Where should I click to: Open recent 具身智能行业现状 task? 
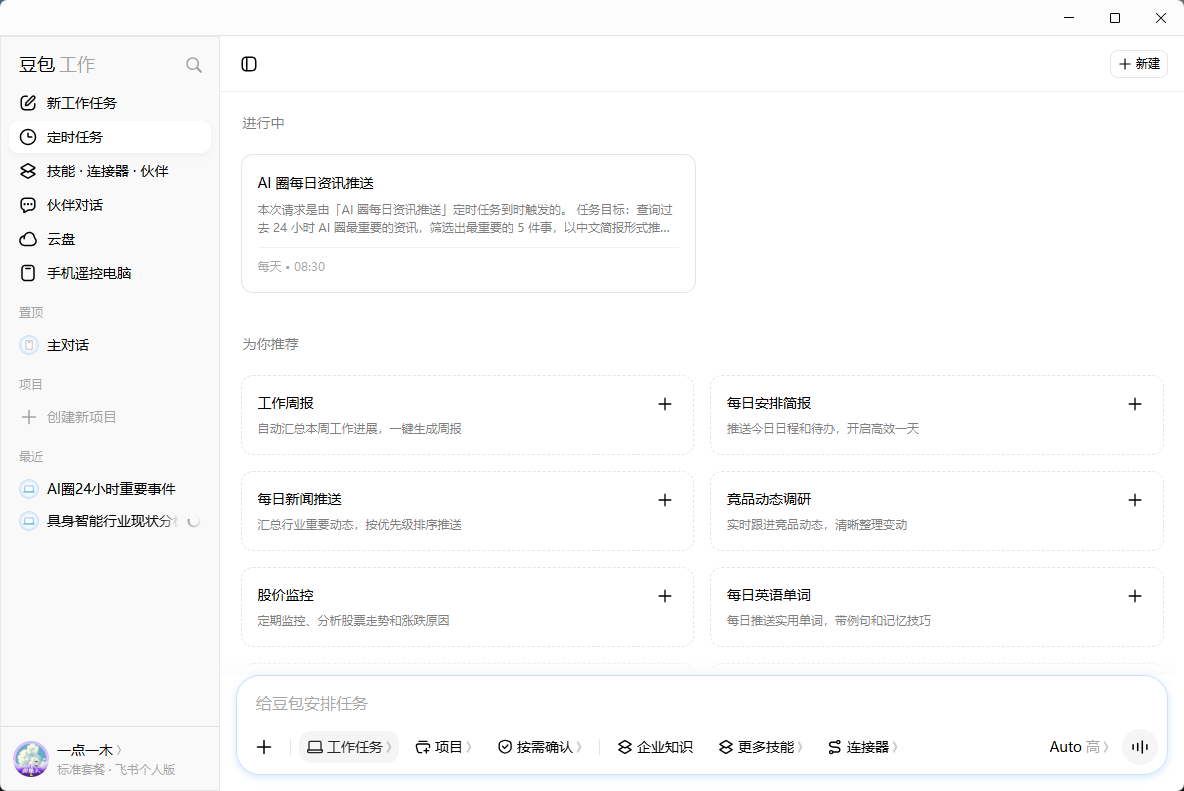click(x=109, y=521)
